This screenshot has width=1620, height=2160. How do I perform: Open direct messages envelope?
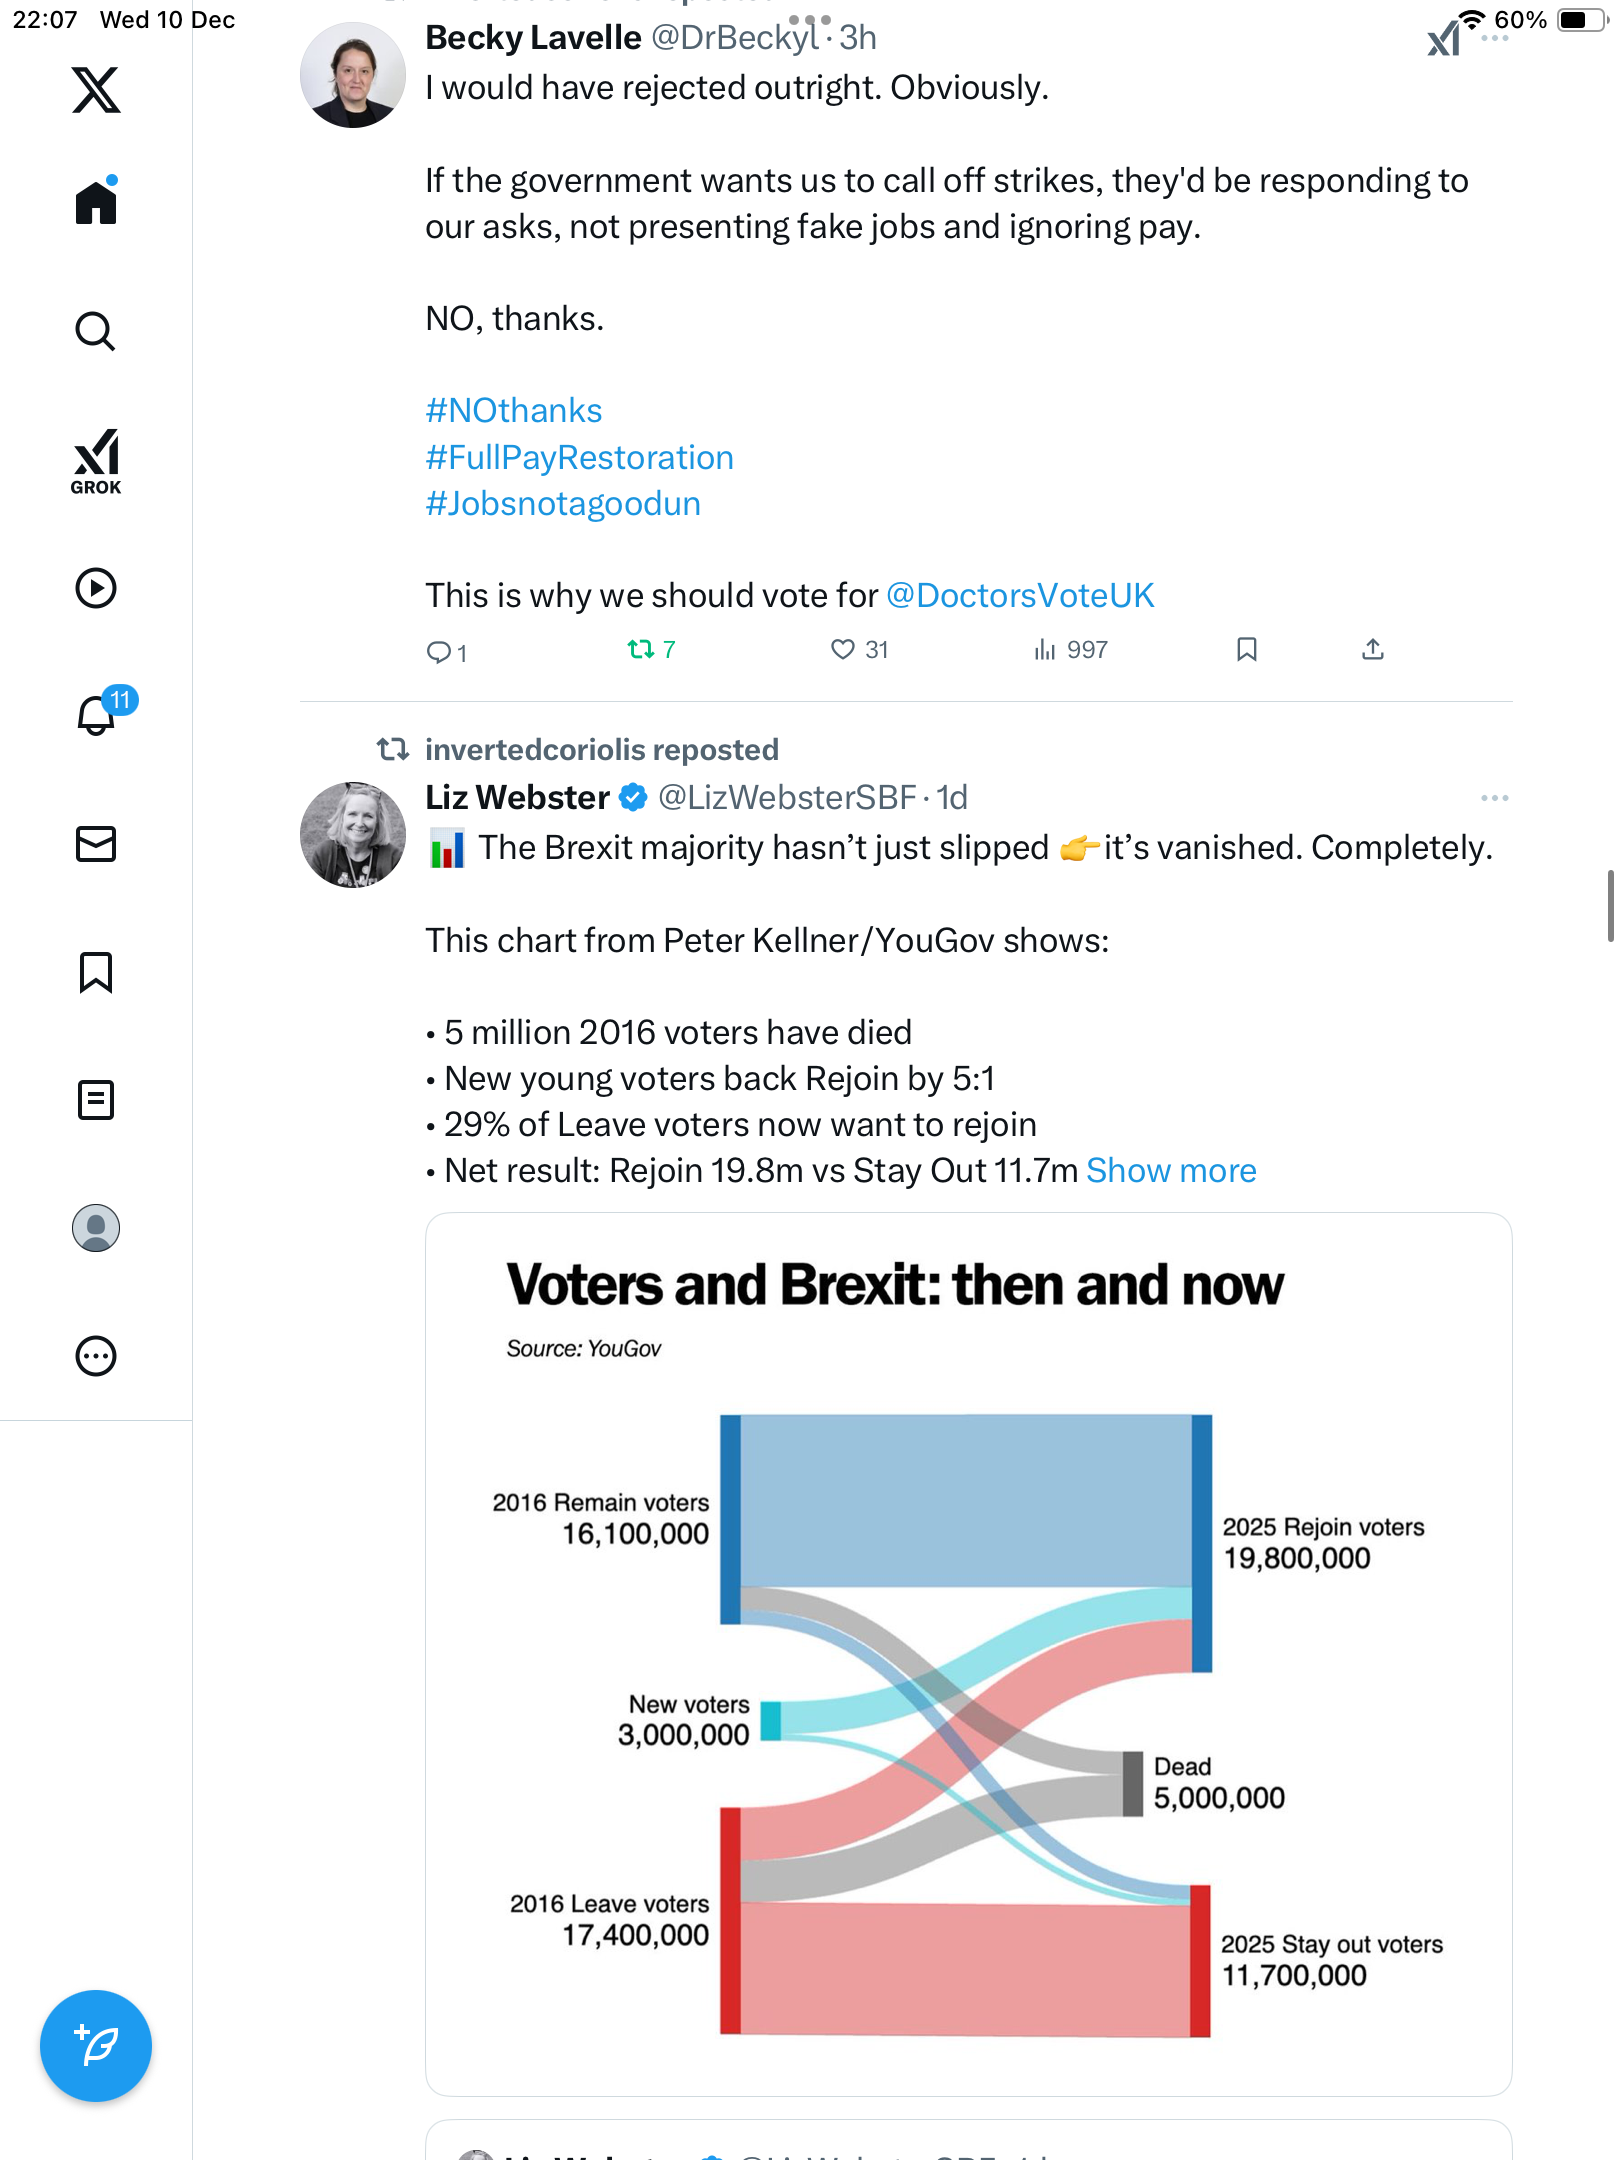coord(96,844)
